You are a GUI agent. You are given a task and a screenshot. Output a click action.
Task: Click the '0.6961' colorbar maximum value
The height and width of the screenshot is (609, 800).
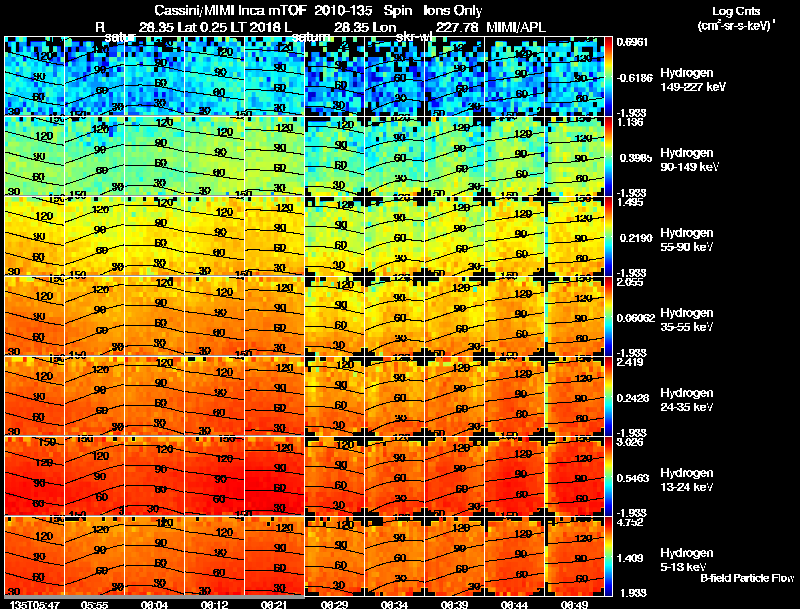pos(632,42)
